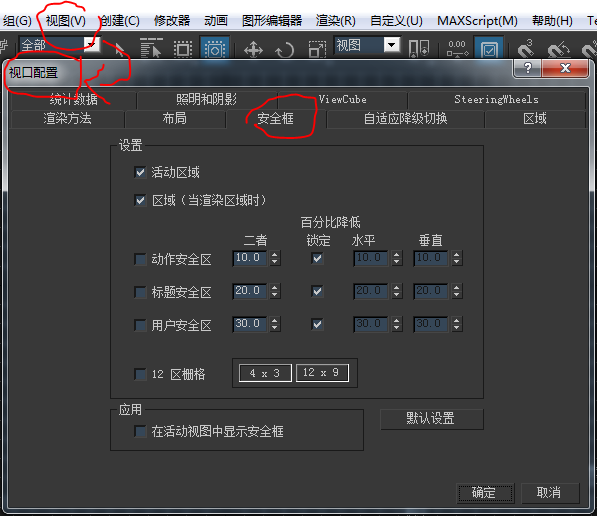Click 标题安全区 垂直 spinner arrows
This screenshot has width=597, height=516.
pos(457,291)
